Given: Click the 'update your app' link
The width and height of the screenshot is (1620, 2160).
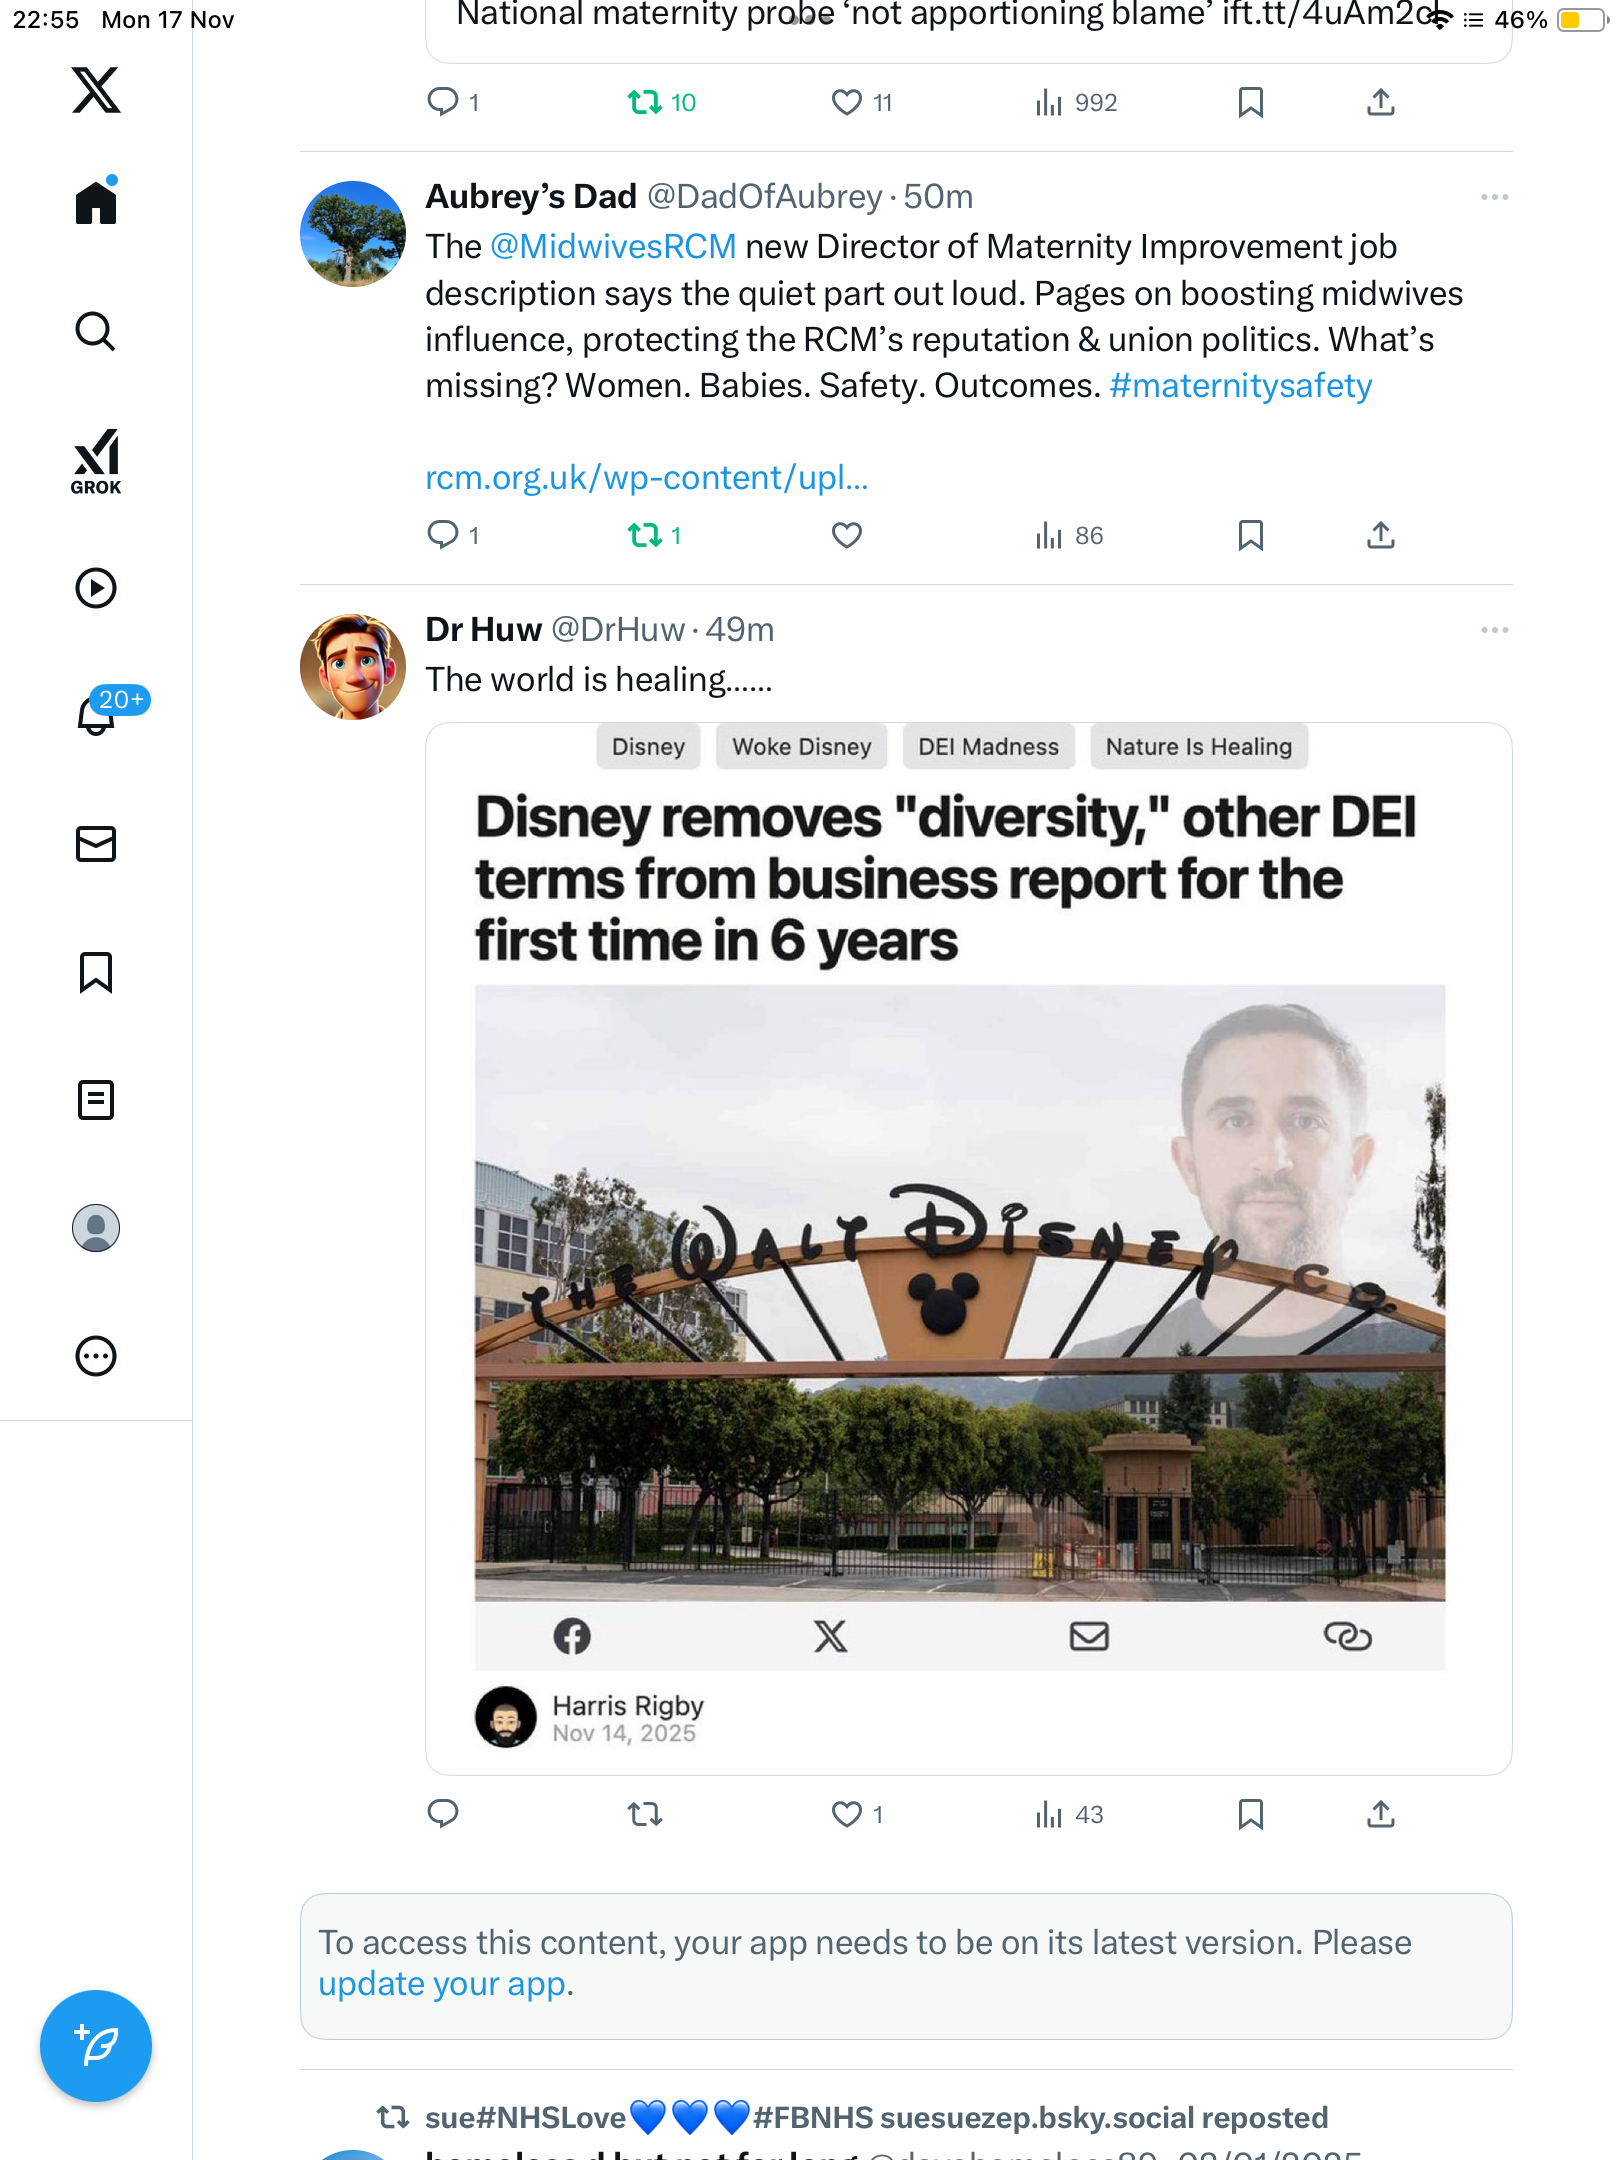Looking at the screenshot, I should [442, 1984].
